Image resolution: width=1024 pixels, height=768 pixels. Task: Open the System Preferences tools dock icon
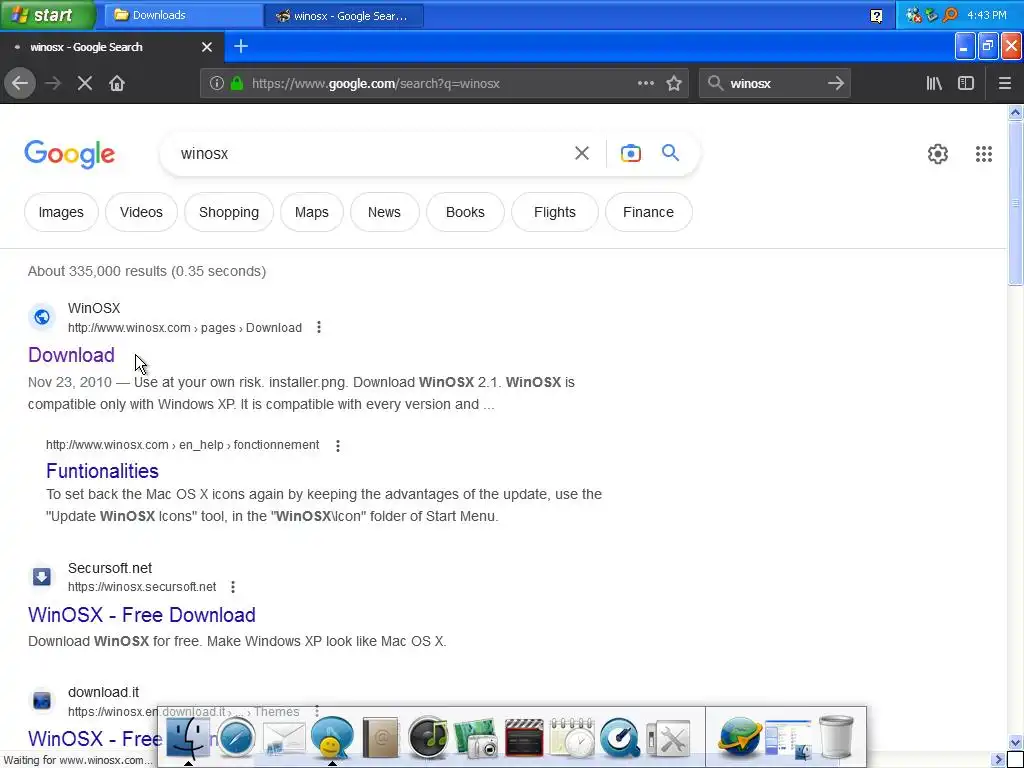pos(667,739)
